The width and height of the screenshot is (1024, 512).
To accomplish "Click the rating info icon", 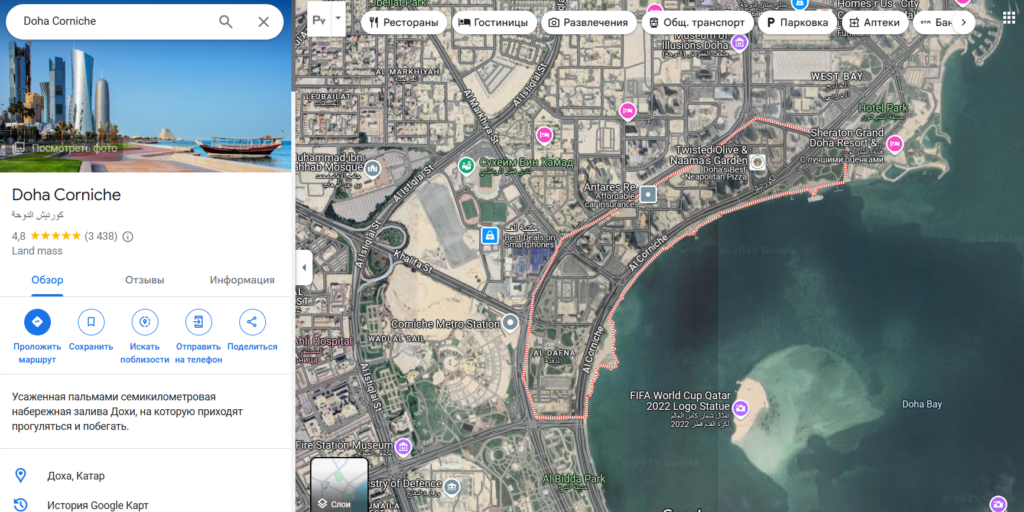I will pos(128,237).
